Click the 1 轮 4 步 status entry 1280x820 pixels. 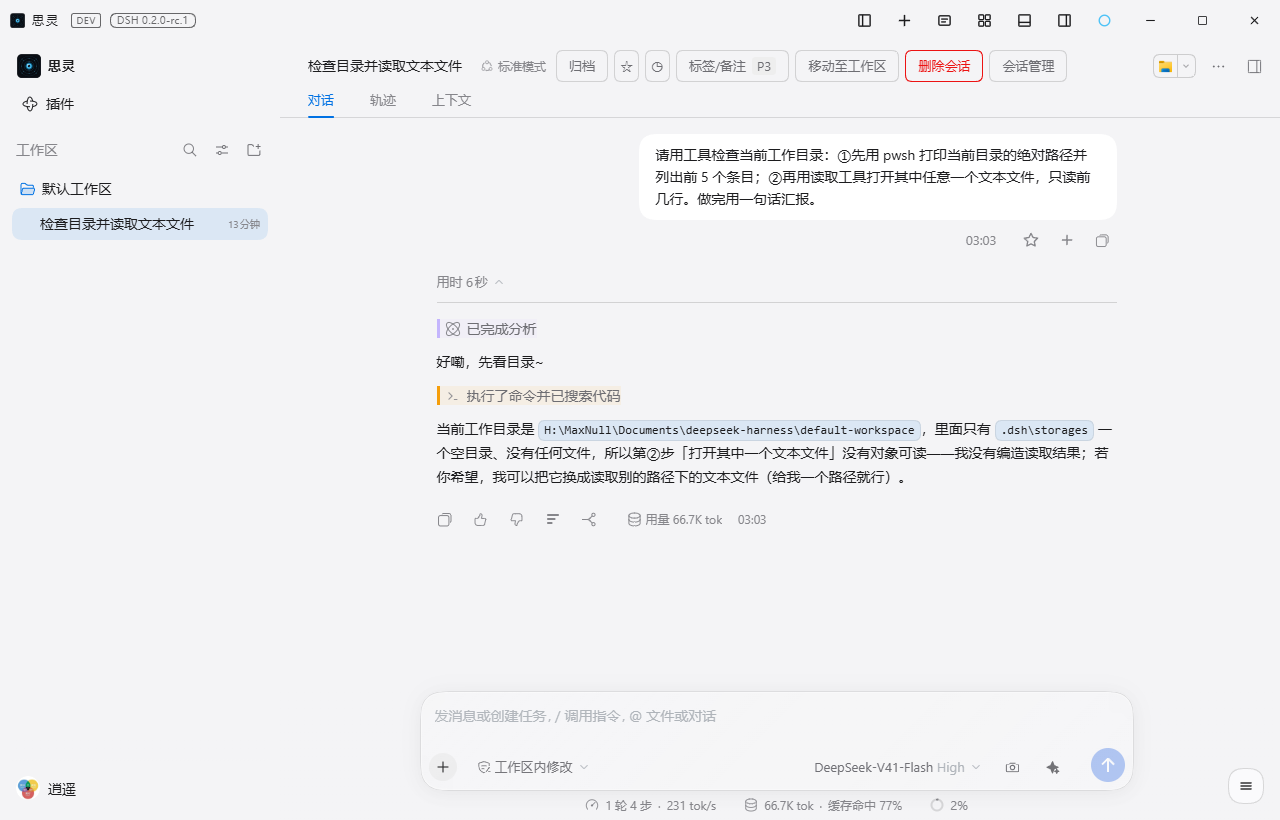pos(651,805)
